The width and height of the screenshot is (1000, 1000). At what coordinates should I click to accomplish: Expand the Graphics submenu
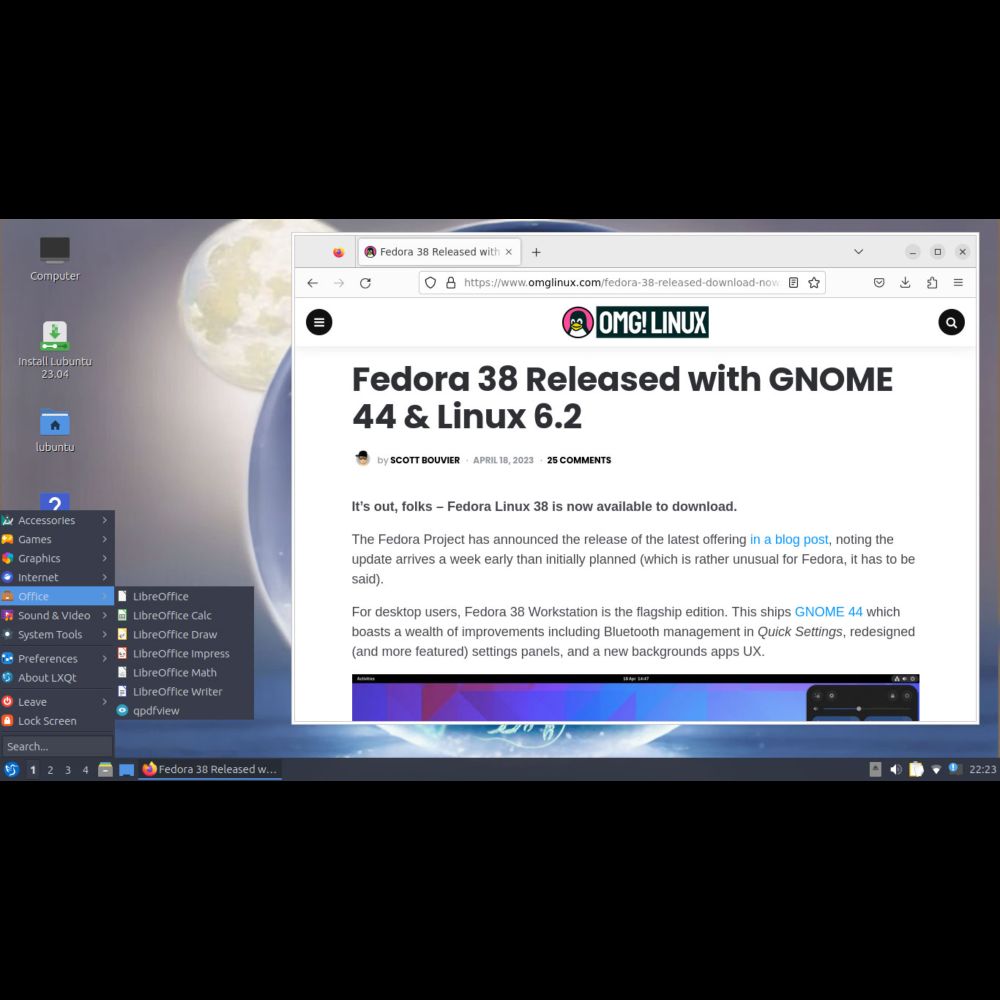[x=57, y=559]
